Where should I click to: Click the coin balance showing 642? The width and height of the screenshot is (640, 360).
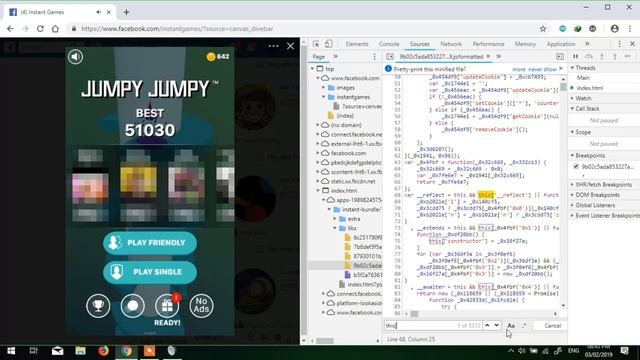(218, 56)
